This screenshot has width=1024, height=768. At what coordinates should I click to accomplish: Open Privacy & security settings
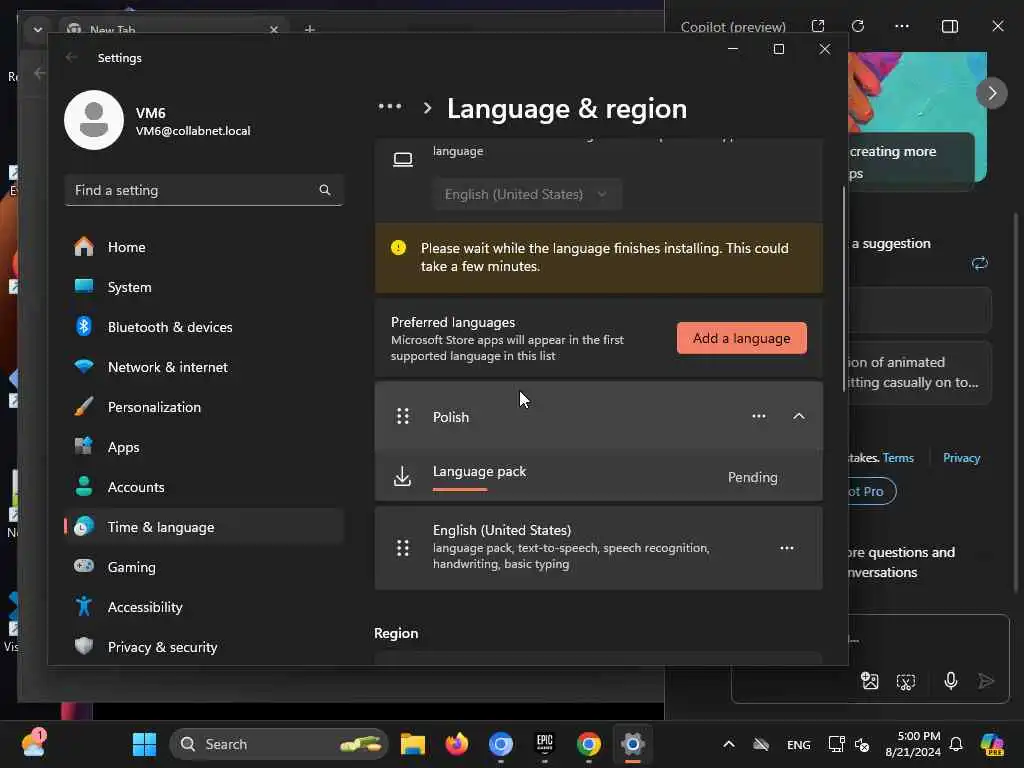204,647
